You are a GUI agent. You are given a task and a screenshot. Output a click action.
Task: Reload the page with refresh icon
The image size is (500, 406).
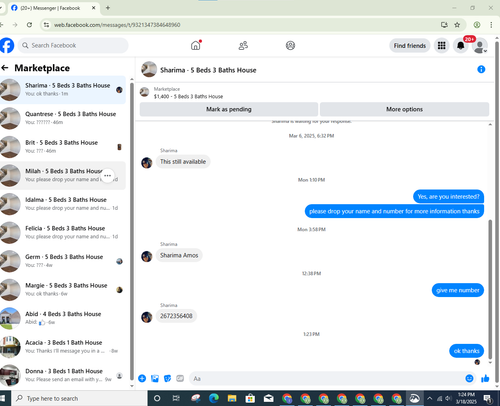[29, 25]
